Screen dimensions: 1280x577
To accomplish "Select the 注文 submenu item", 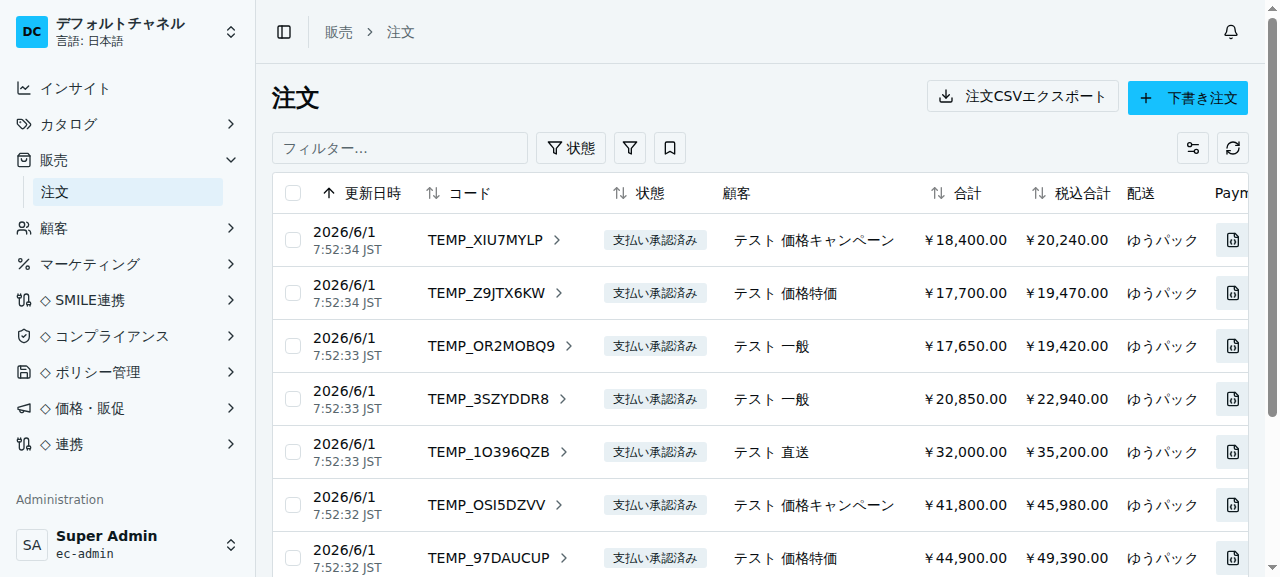I will pyautogui.click(x=128, y=192).
